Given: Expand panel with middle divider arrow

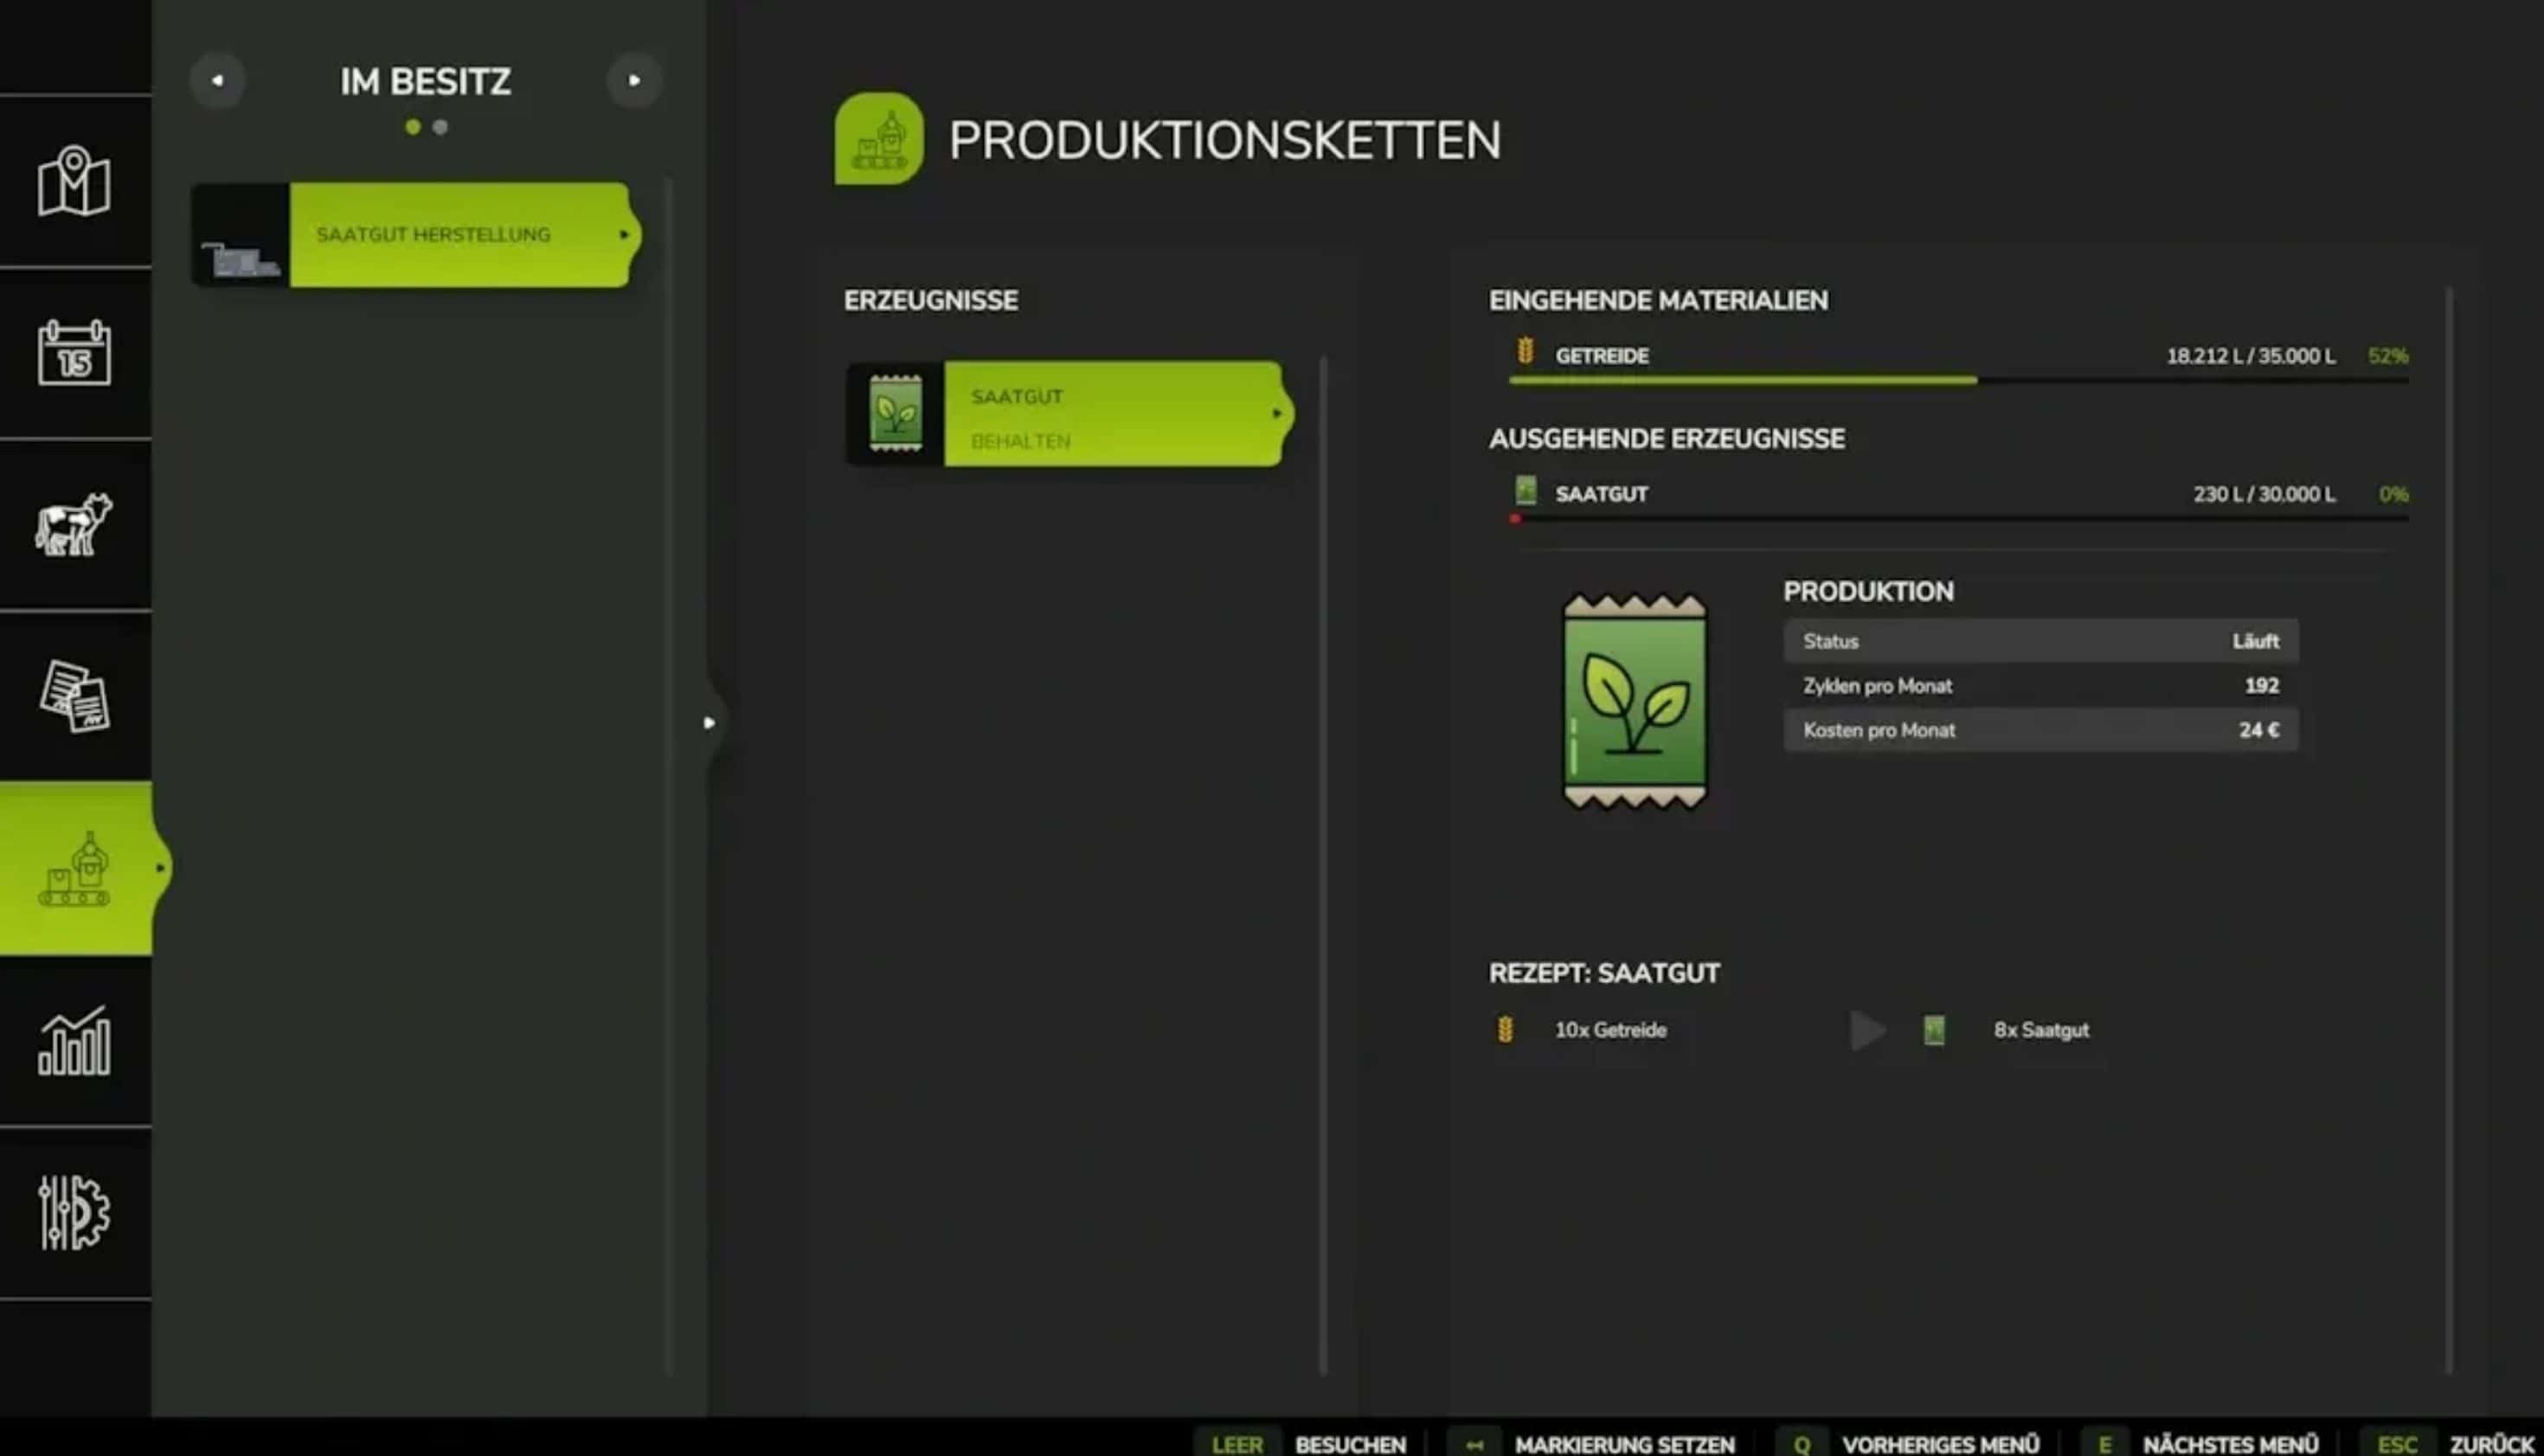Looking at the screenshot, I should click(709, 723).
